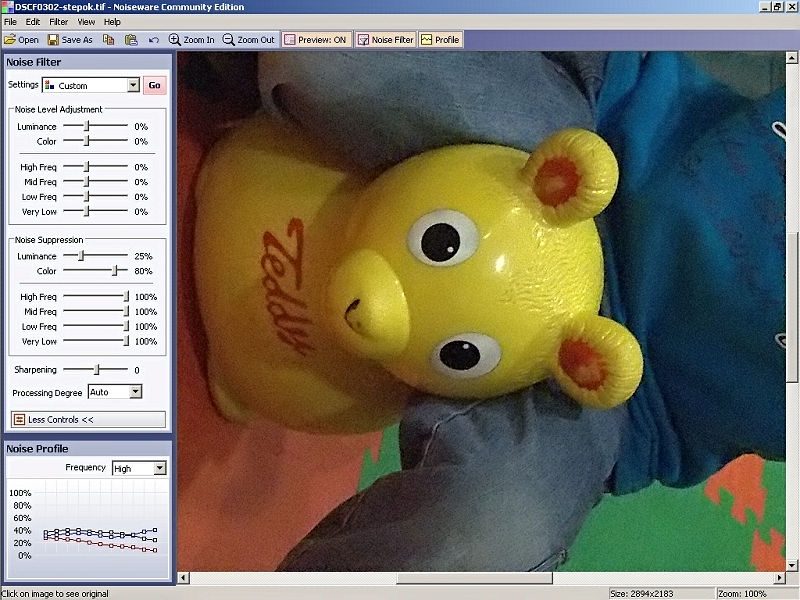Viewport: 800px width, 600px height.
Task: Open the Frequency High dropdown
Action: (x=160, y=468)
